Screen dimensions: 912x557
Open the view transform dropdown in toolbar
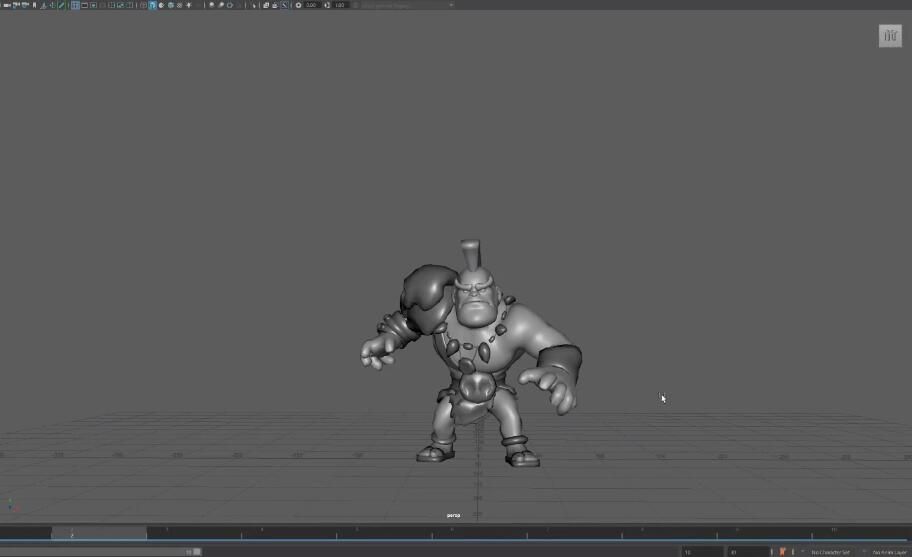coord(405,5)
